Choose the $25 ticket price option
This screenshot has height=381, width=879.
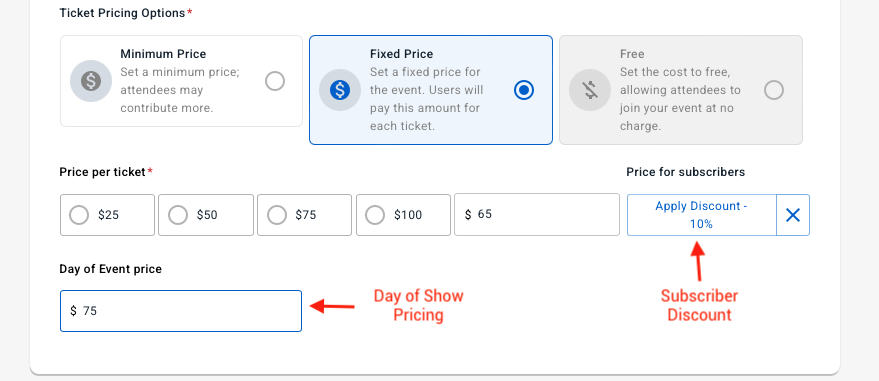click(x=107, y=215)
